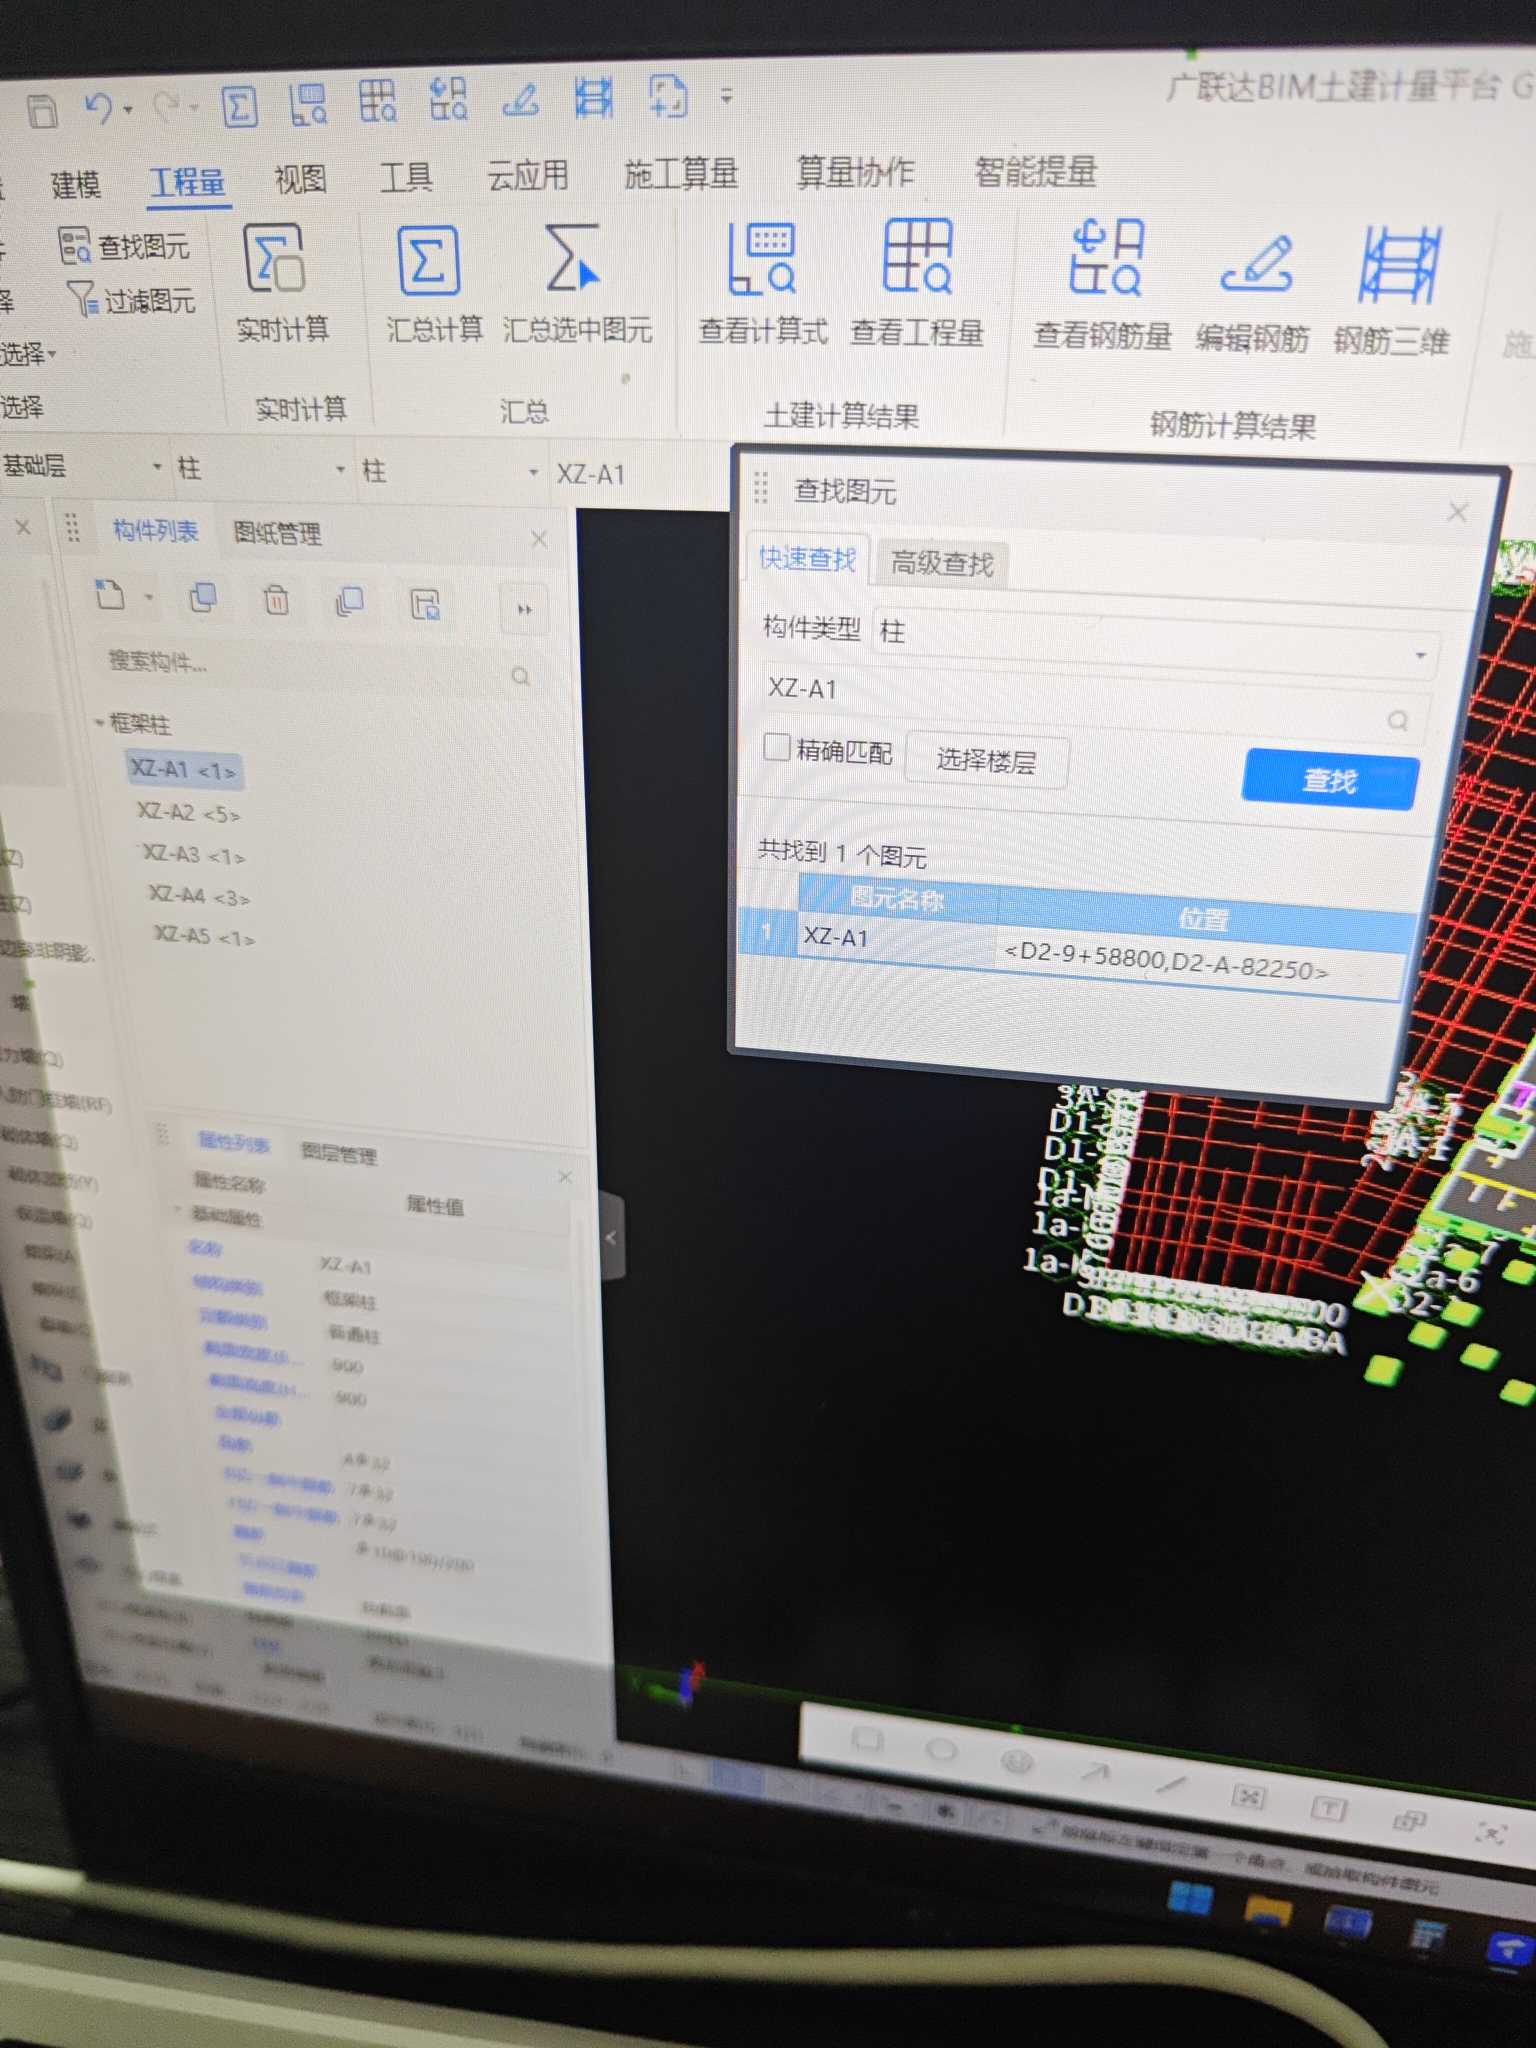The width and height of the screenshot is (1536, 2048).
Task: Click save-archive icon in 构件列表 toolbar
Action: tap(425, 605)
